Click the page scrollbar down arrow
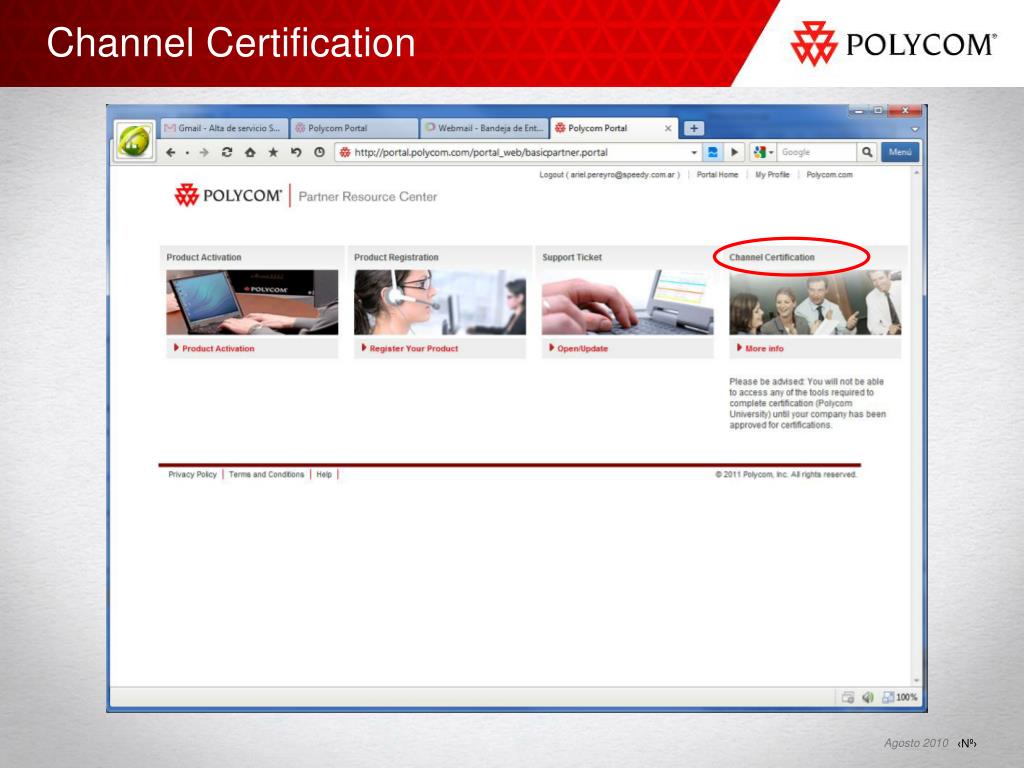1024x768 pixels. click(x=916, y=680)
